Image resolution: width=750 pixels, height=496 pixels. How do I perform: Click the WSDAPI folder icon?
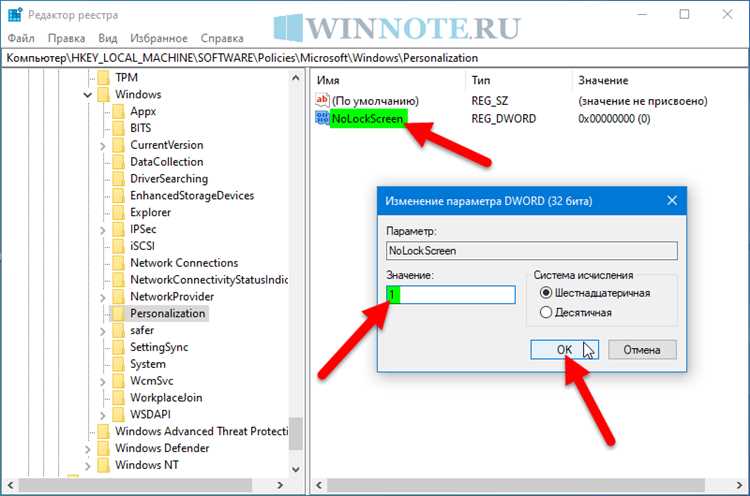[118, 414]
